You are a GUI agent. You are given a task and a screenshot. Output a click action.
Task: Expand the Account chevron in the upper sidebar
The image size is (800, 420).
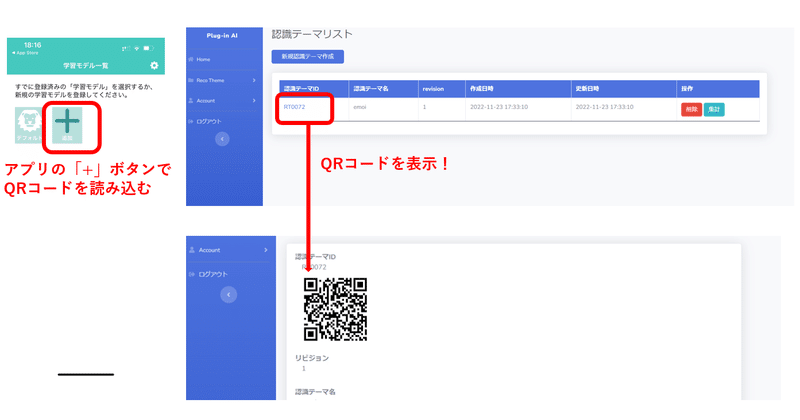click(x=254, y=101)
